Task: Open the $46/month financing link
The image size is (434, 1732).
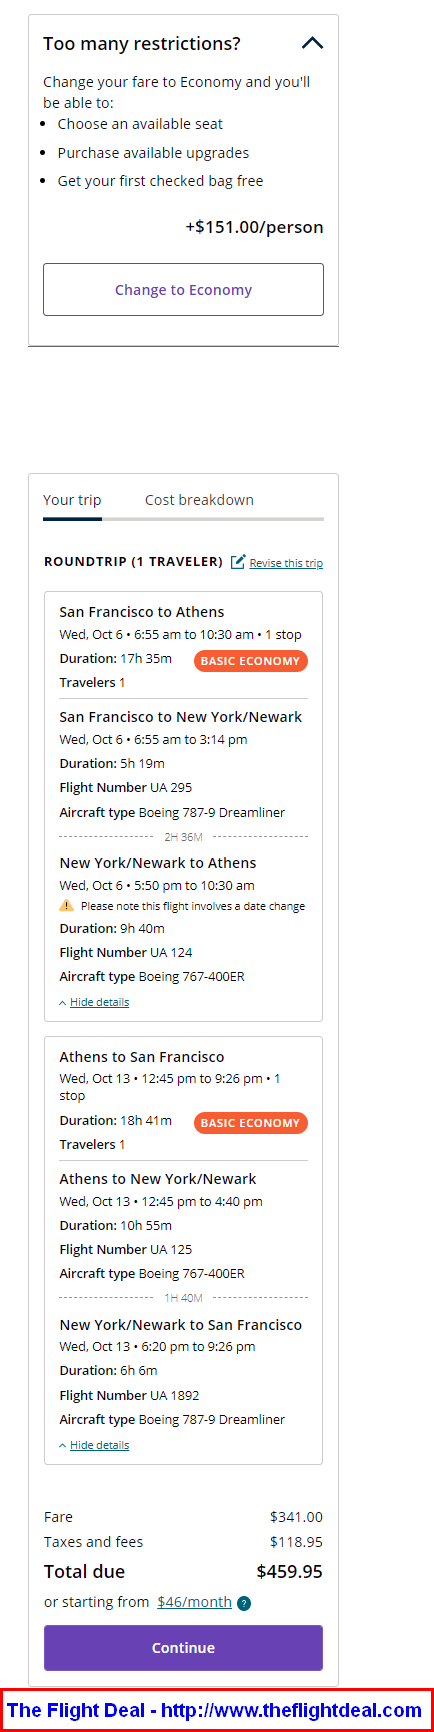Action: coord(194,1602)
